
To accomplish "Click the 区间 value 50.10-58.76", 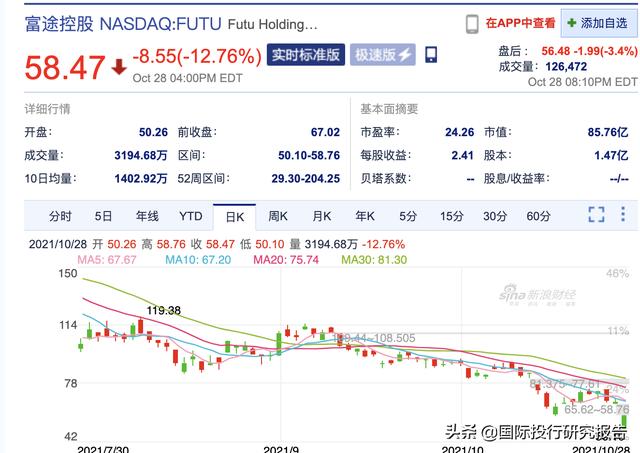I will pos(309,155).
